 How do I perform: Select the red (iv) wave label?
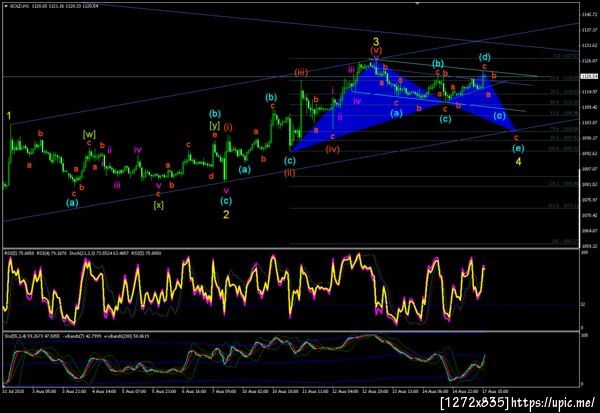333,149
